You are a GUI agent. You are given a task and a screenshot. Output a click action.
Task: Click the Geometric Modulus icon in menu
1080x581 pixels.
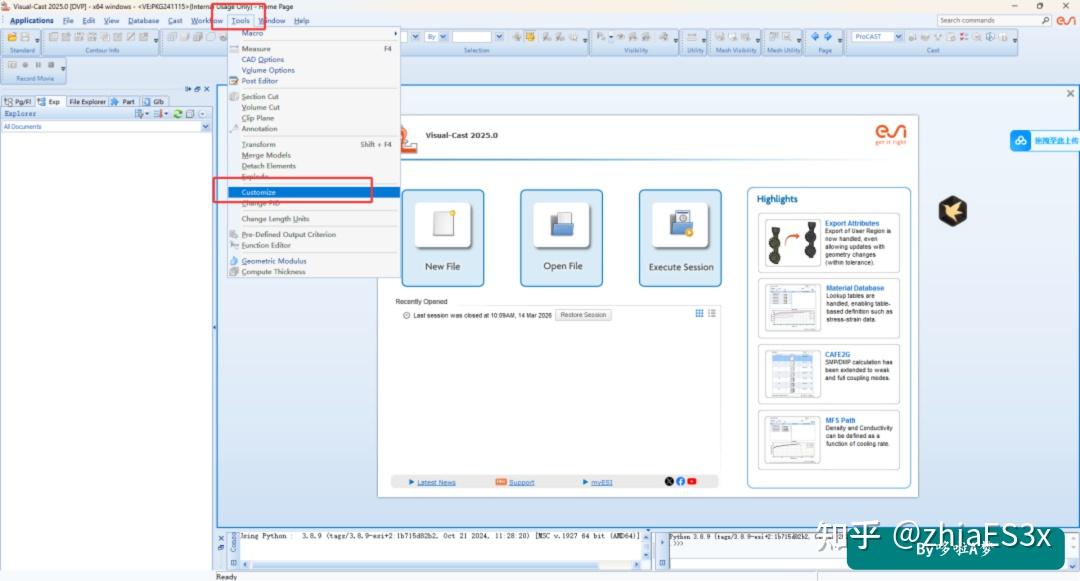(234, 261)
